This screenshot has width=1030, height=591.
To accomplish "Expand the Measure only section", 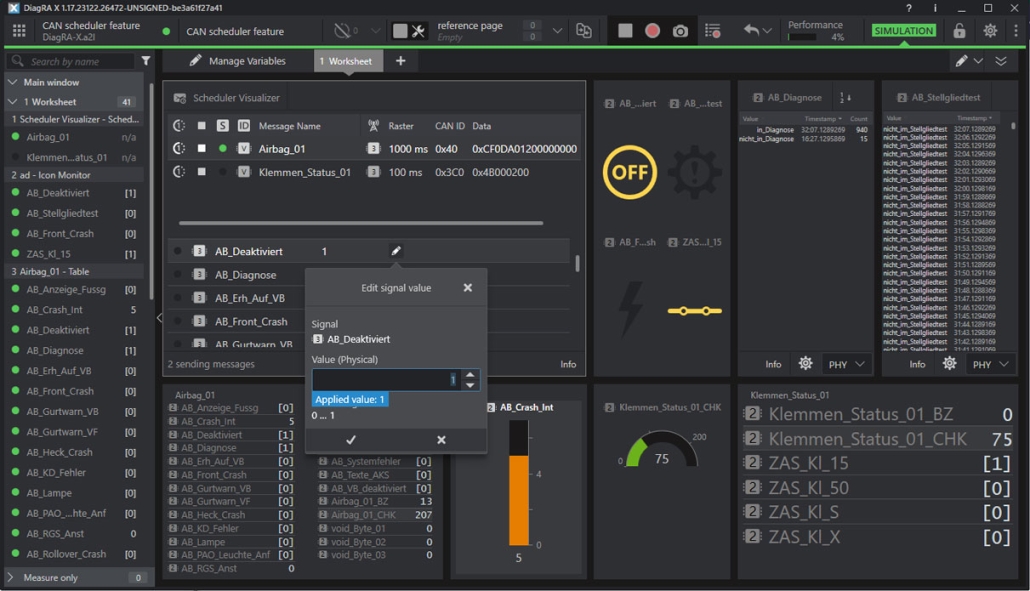I will [11, 577].
